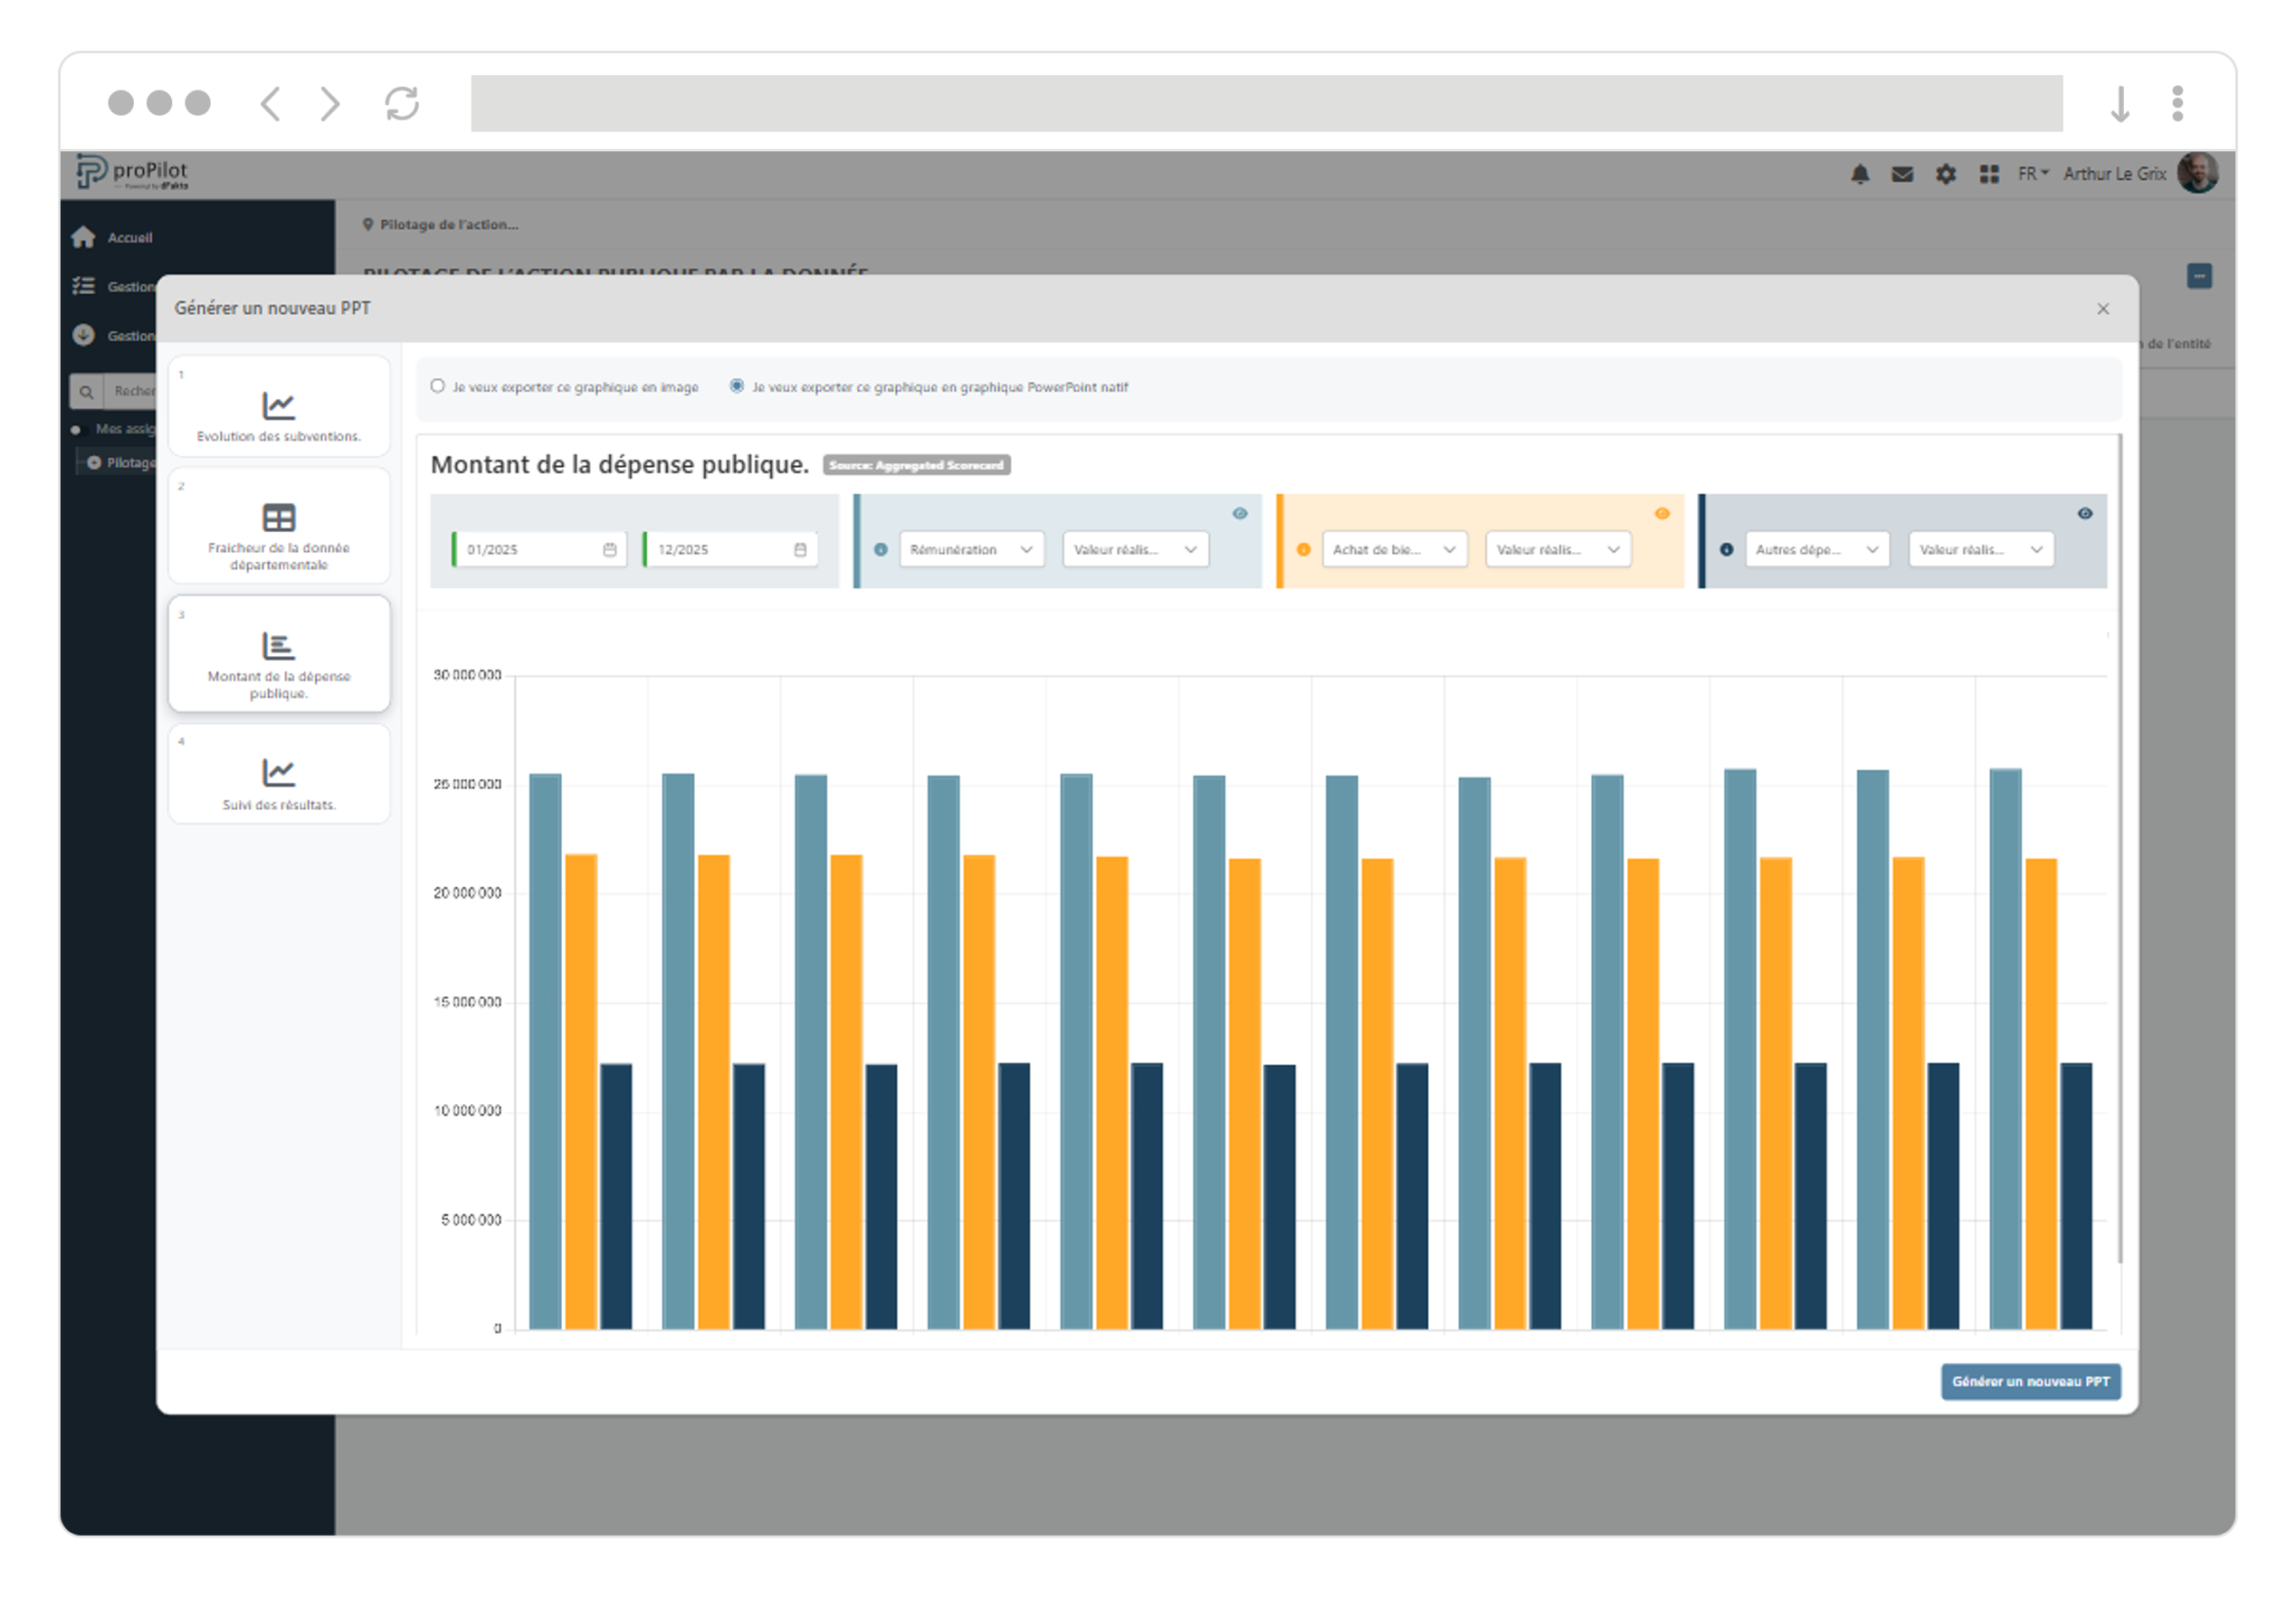Image resolution: width=2296 pixels, height=1599 pixels.
Task: Select export as image radio button
Action: [438, 386]
